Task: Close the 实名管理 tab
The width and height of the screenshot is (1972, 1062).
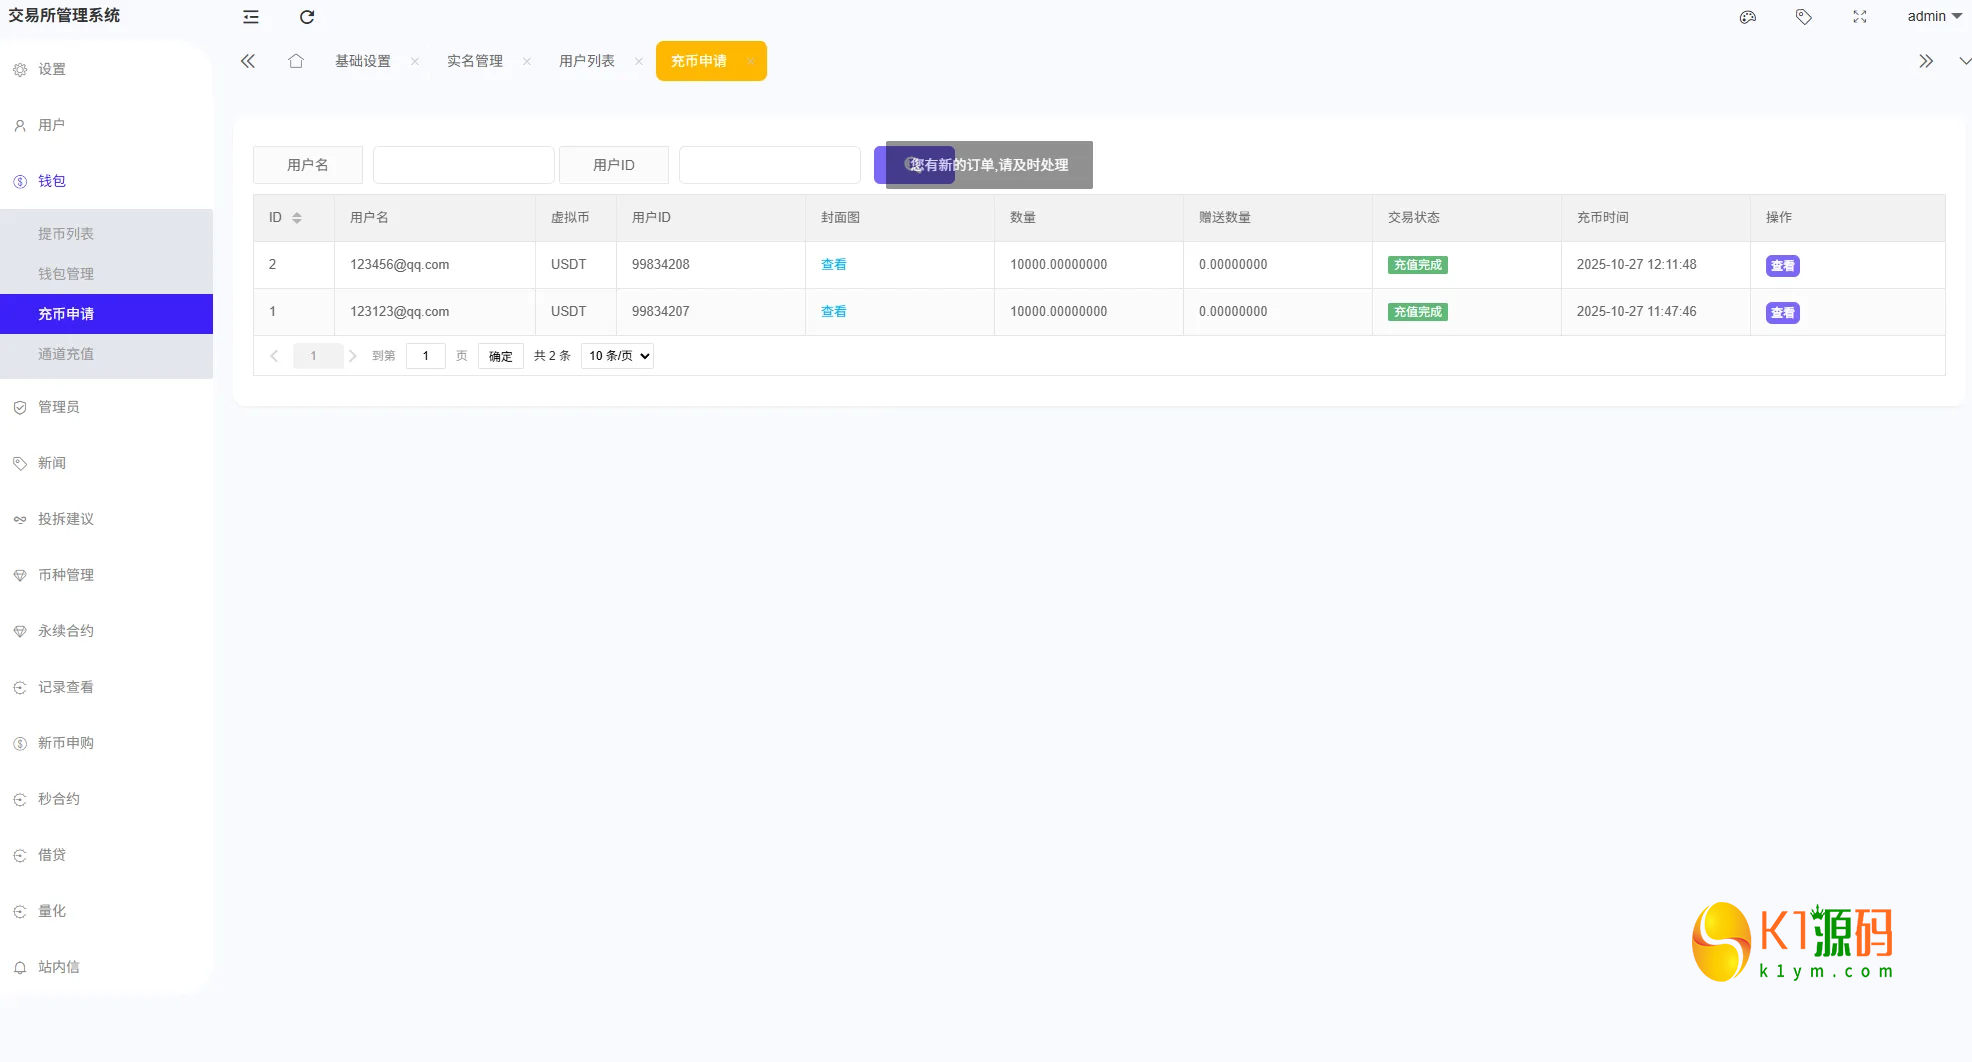Action: 527,62
